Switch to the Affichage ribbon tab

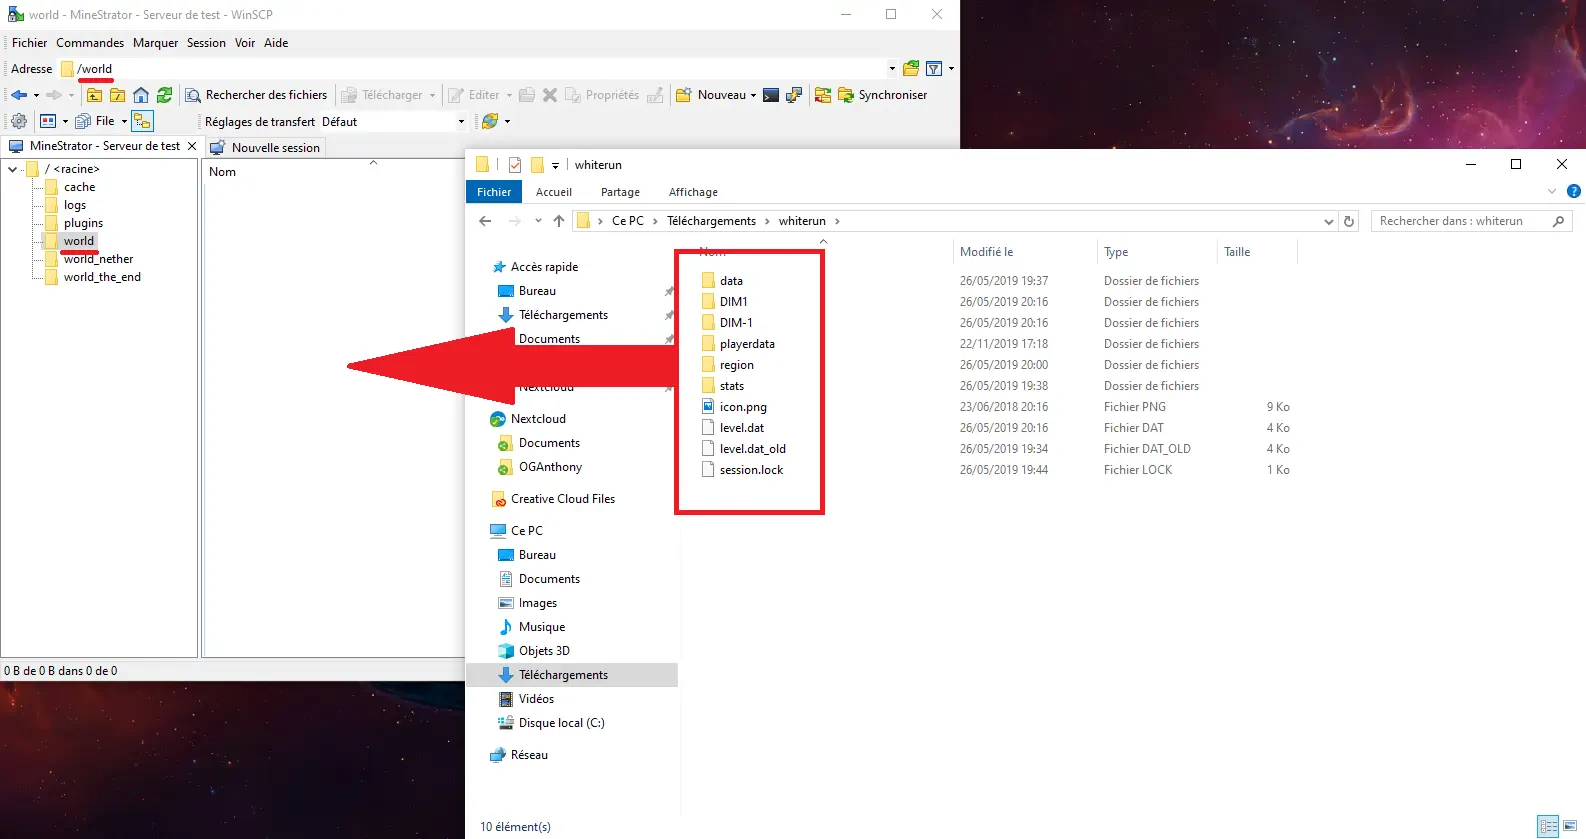693,192
